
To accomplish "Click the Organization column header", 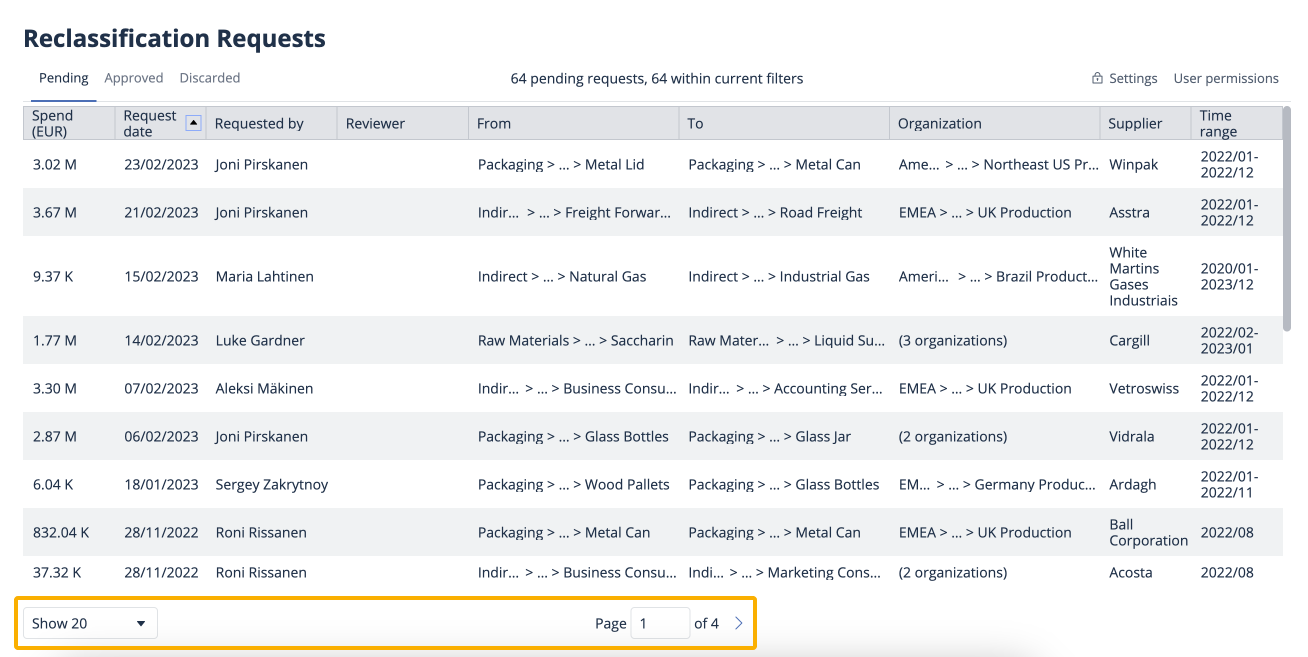I will [x=939, y=124].
